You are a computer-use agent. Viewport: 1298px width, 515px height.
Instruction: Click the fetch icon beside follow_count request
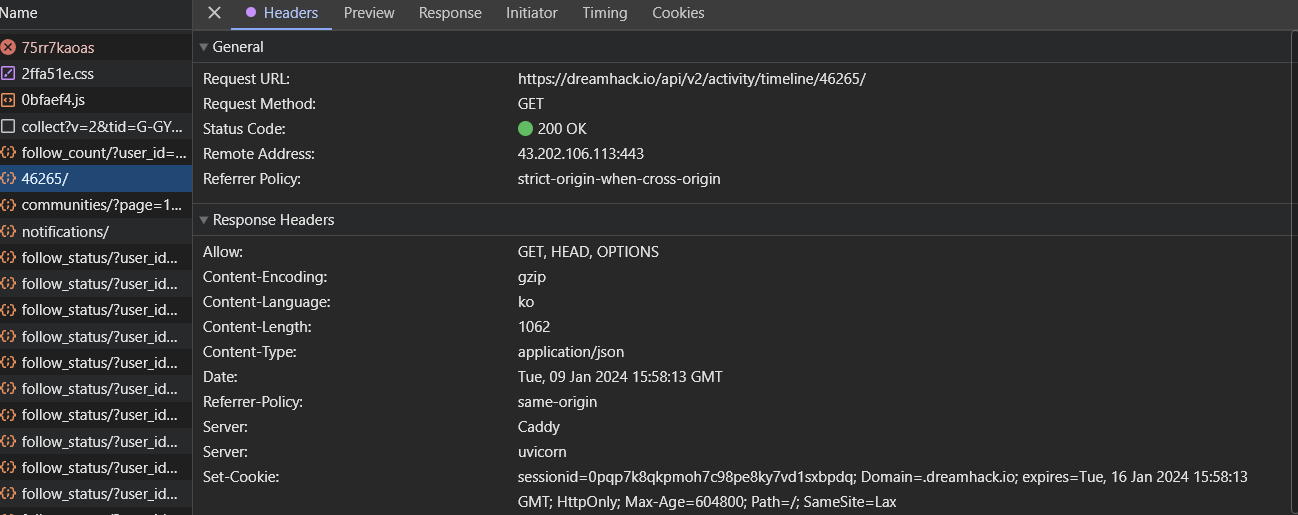[x=9, y=152]
